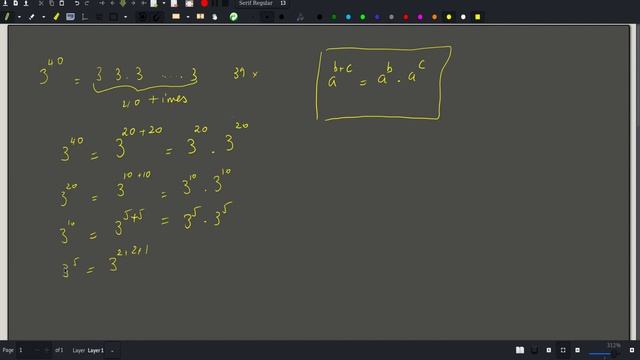
Task: Click the Open file icon
Action: (26, 3)
